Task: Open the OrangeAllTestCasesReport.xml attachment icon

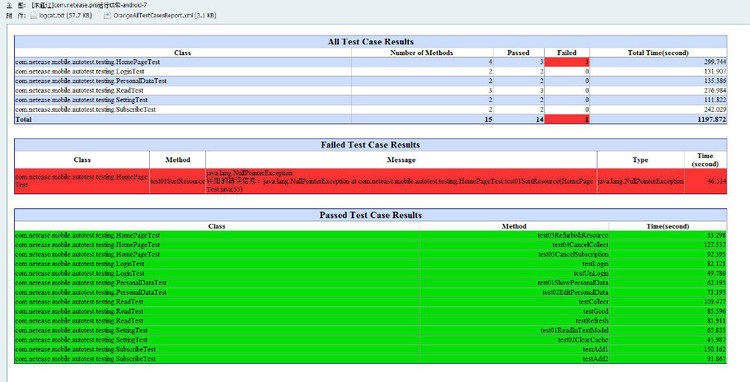Action: [108, 15]
